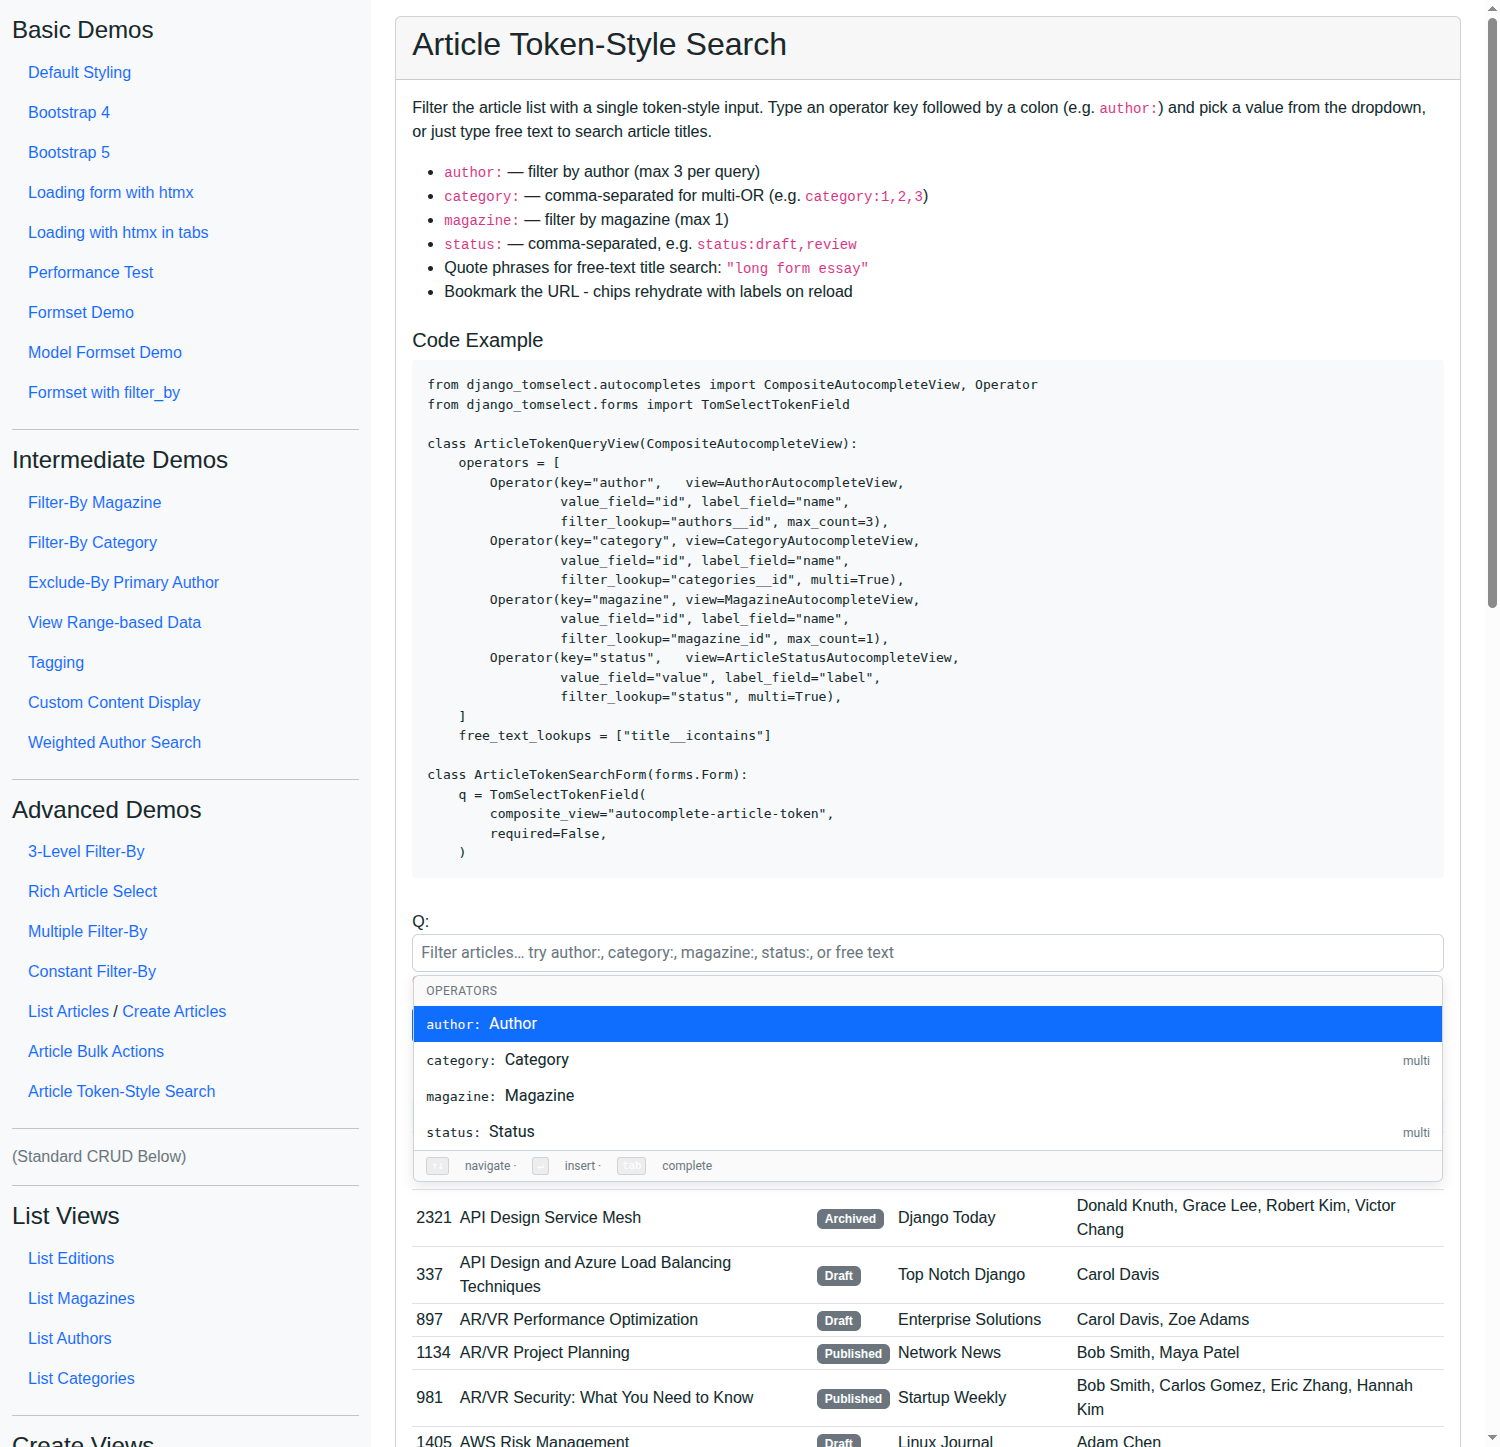
Task: Open Weighted Author Search demo
Action: pyautogui.click(x=115, y=742)
